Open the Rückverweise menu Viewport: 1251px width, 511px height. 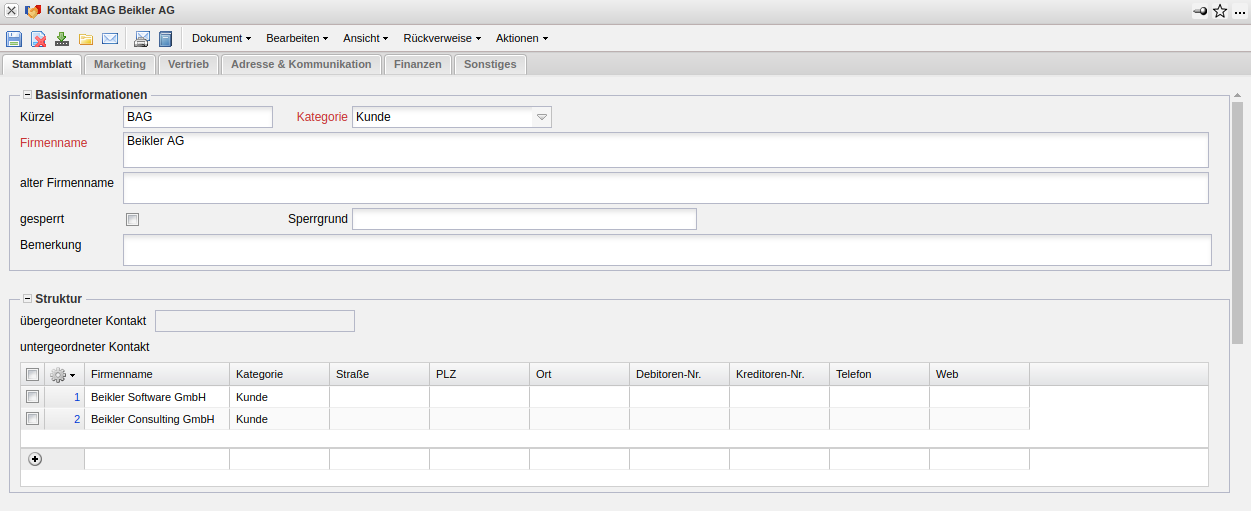pyautogui.click(x=442, y=38)
